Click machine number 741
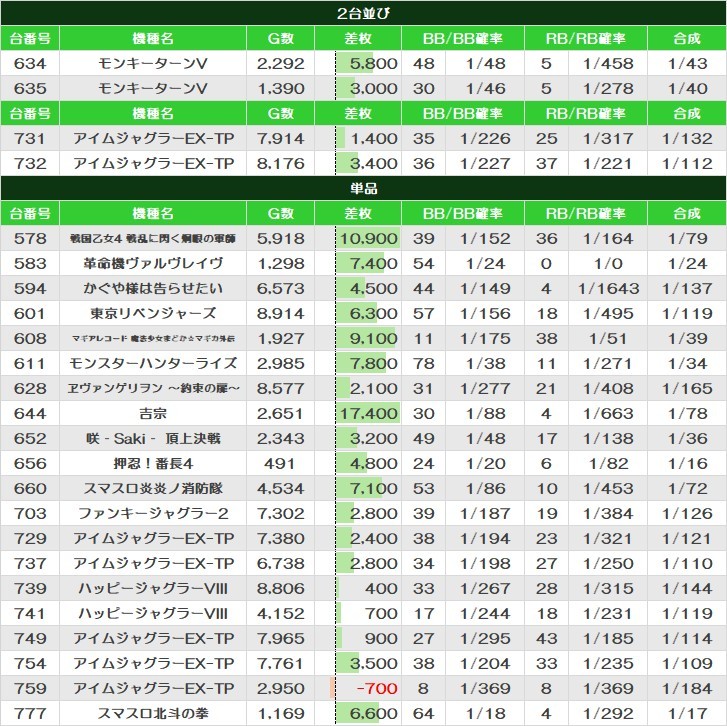The height and width of the screenshot is (726, 727). (x=30, y=613)
